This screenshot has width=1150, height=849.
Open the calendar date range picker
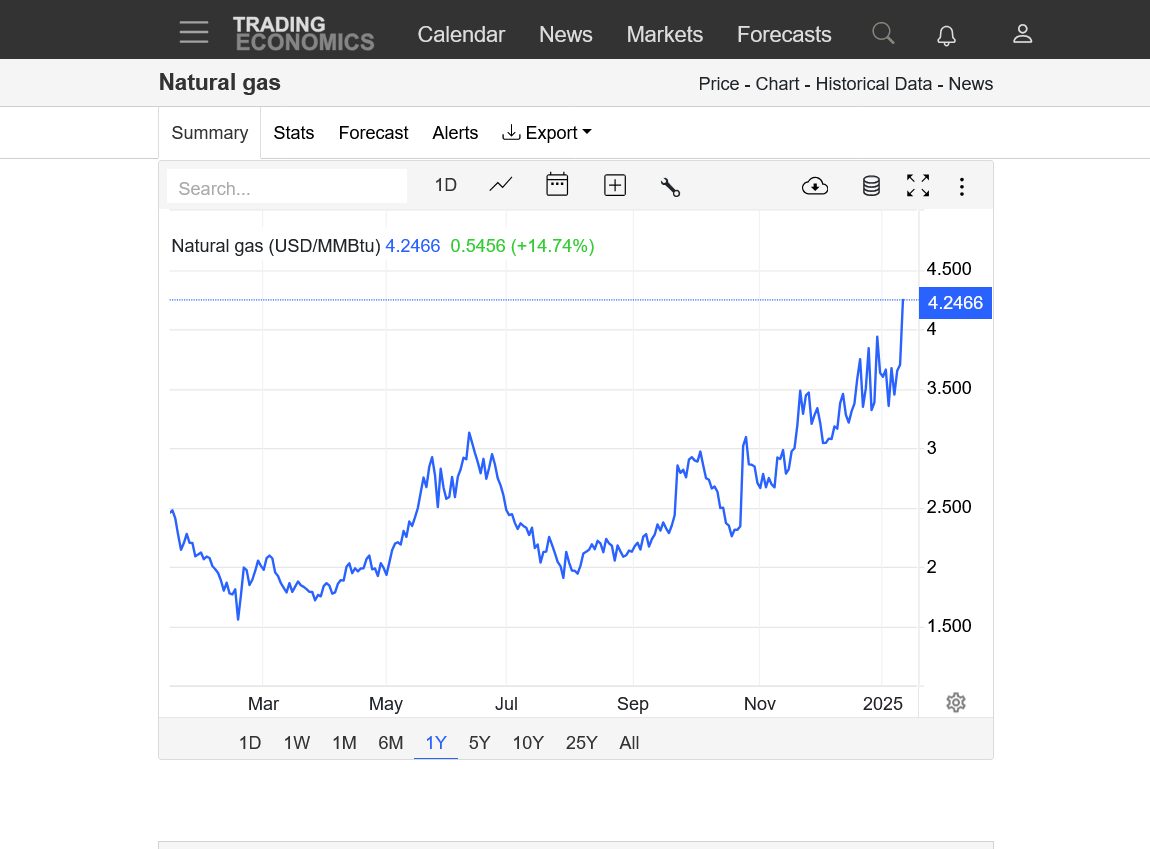[557, 185]
